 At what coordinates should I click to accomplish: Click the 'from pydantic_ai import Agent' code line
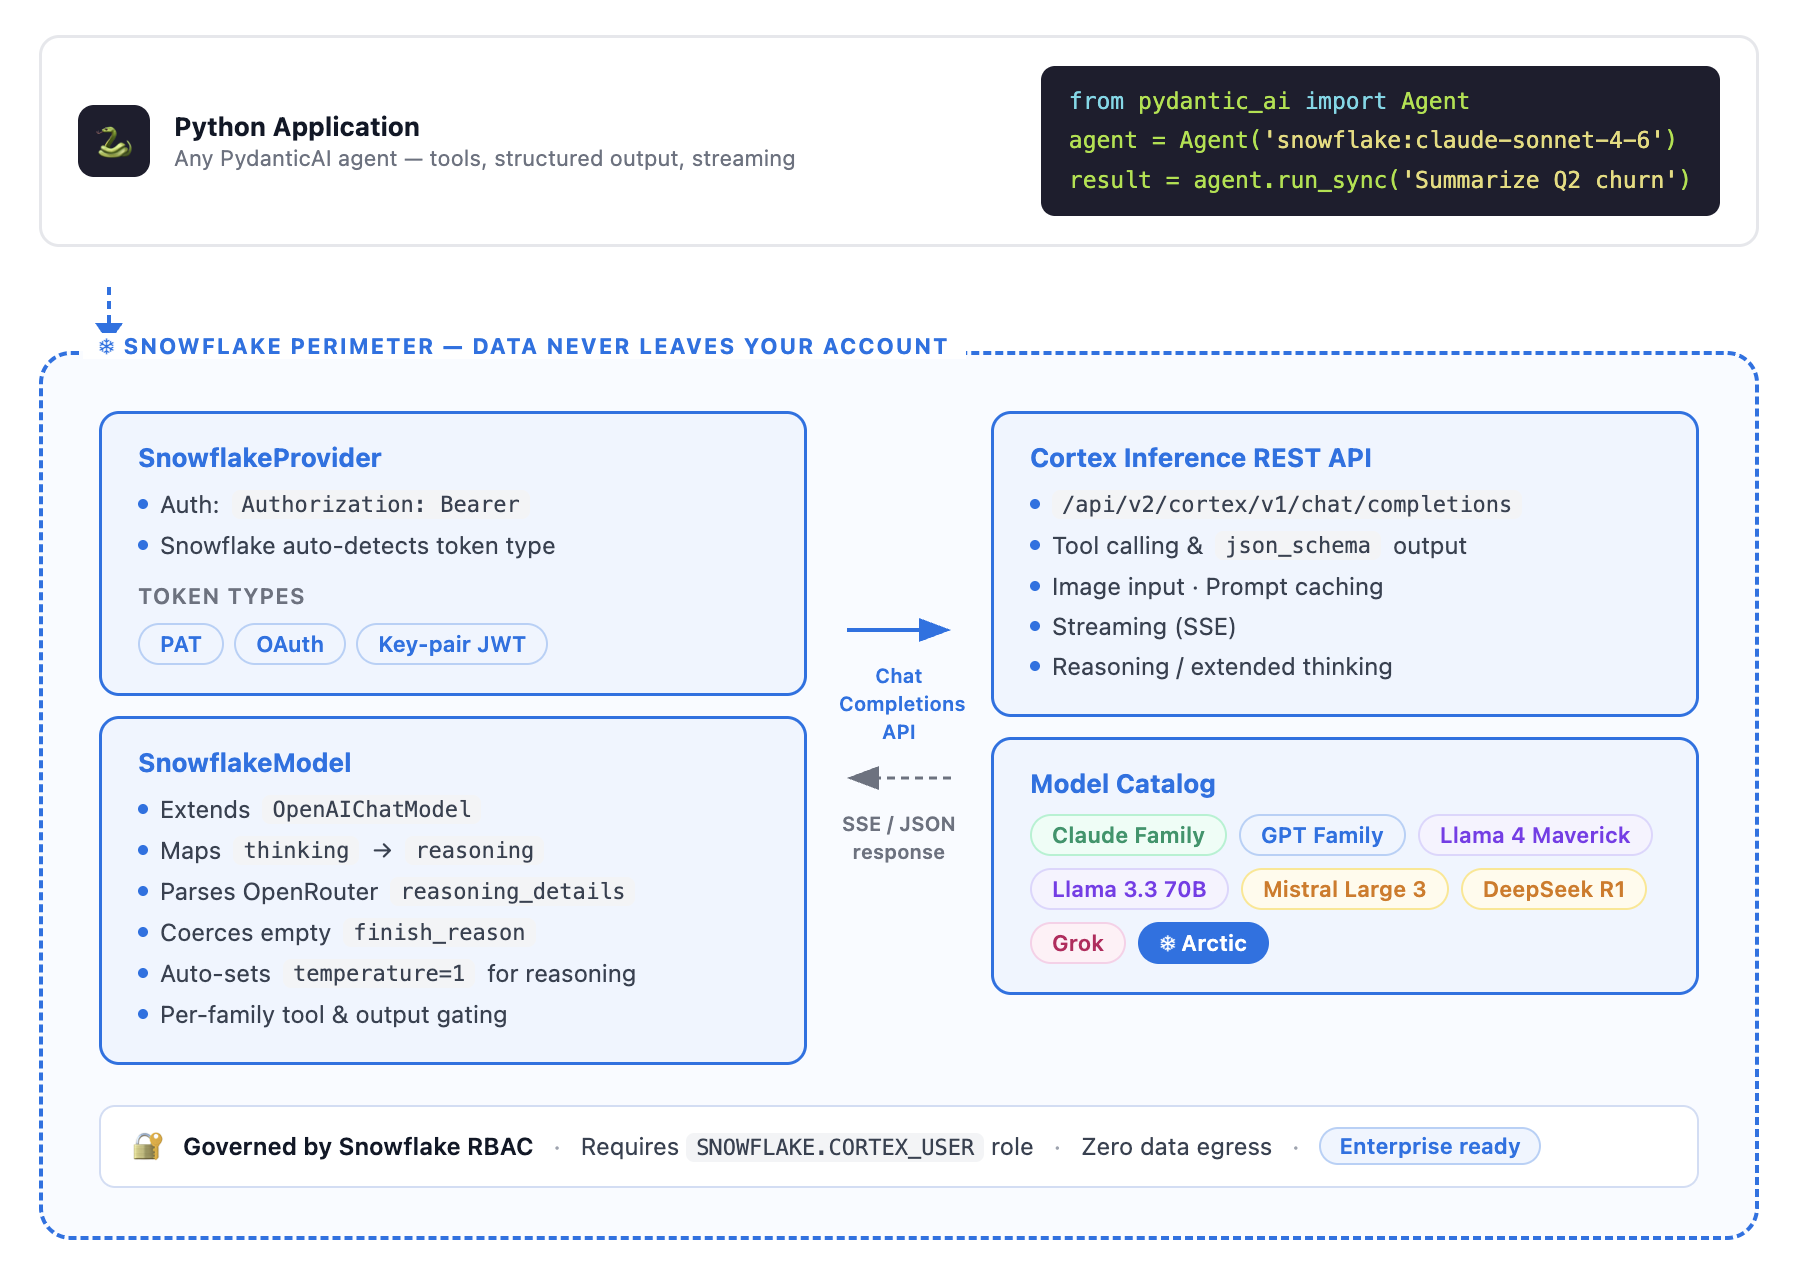1269,101
